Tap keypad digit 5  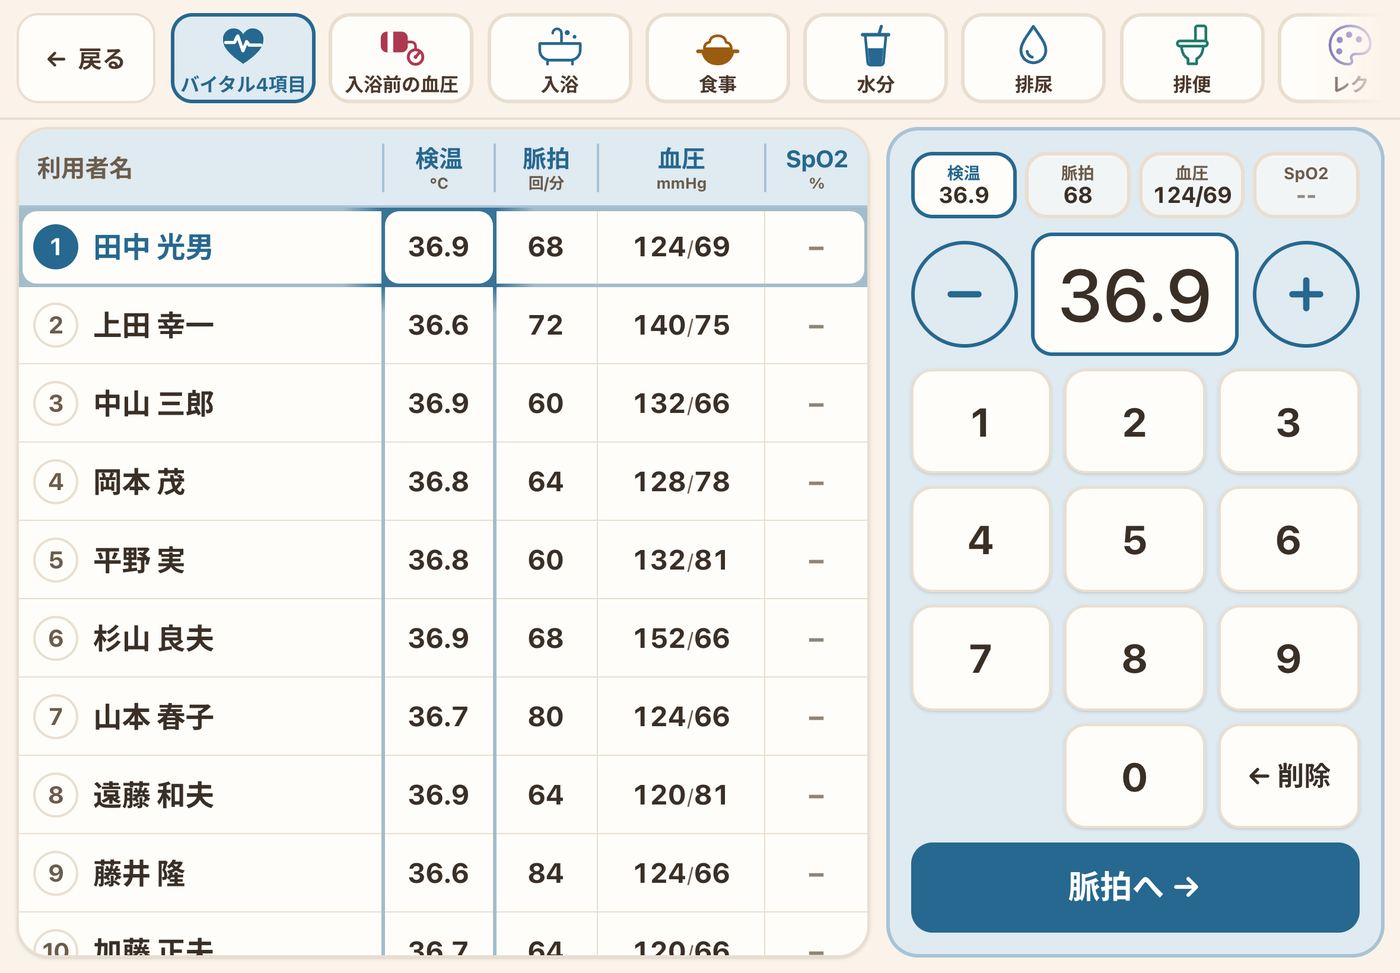pos(1134,540)
